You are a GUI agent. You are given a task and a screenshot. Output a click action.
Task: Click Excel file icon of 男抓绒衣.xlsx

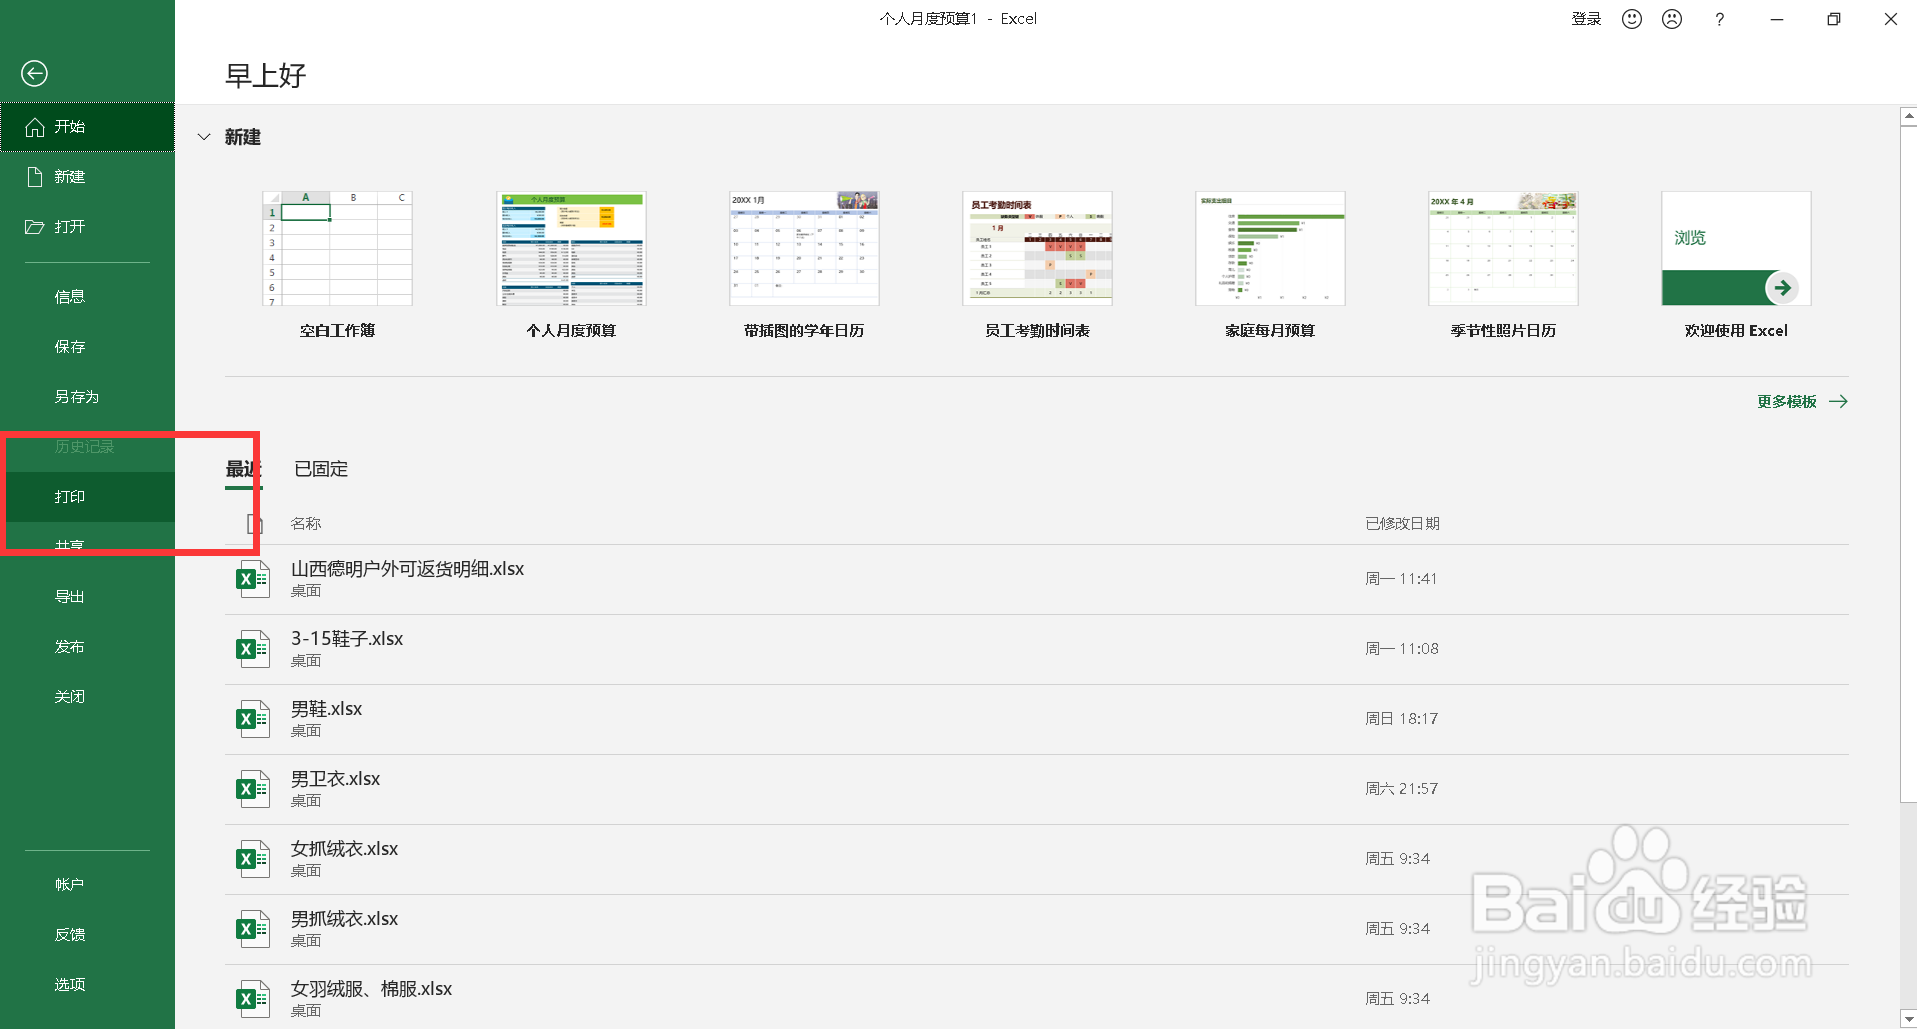pos(252,929)
